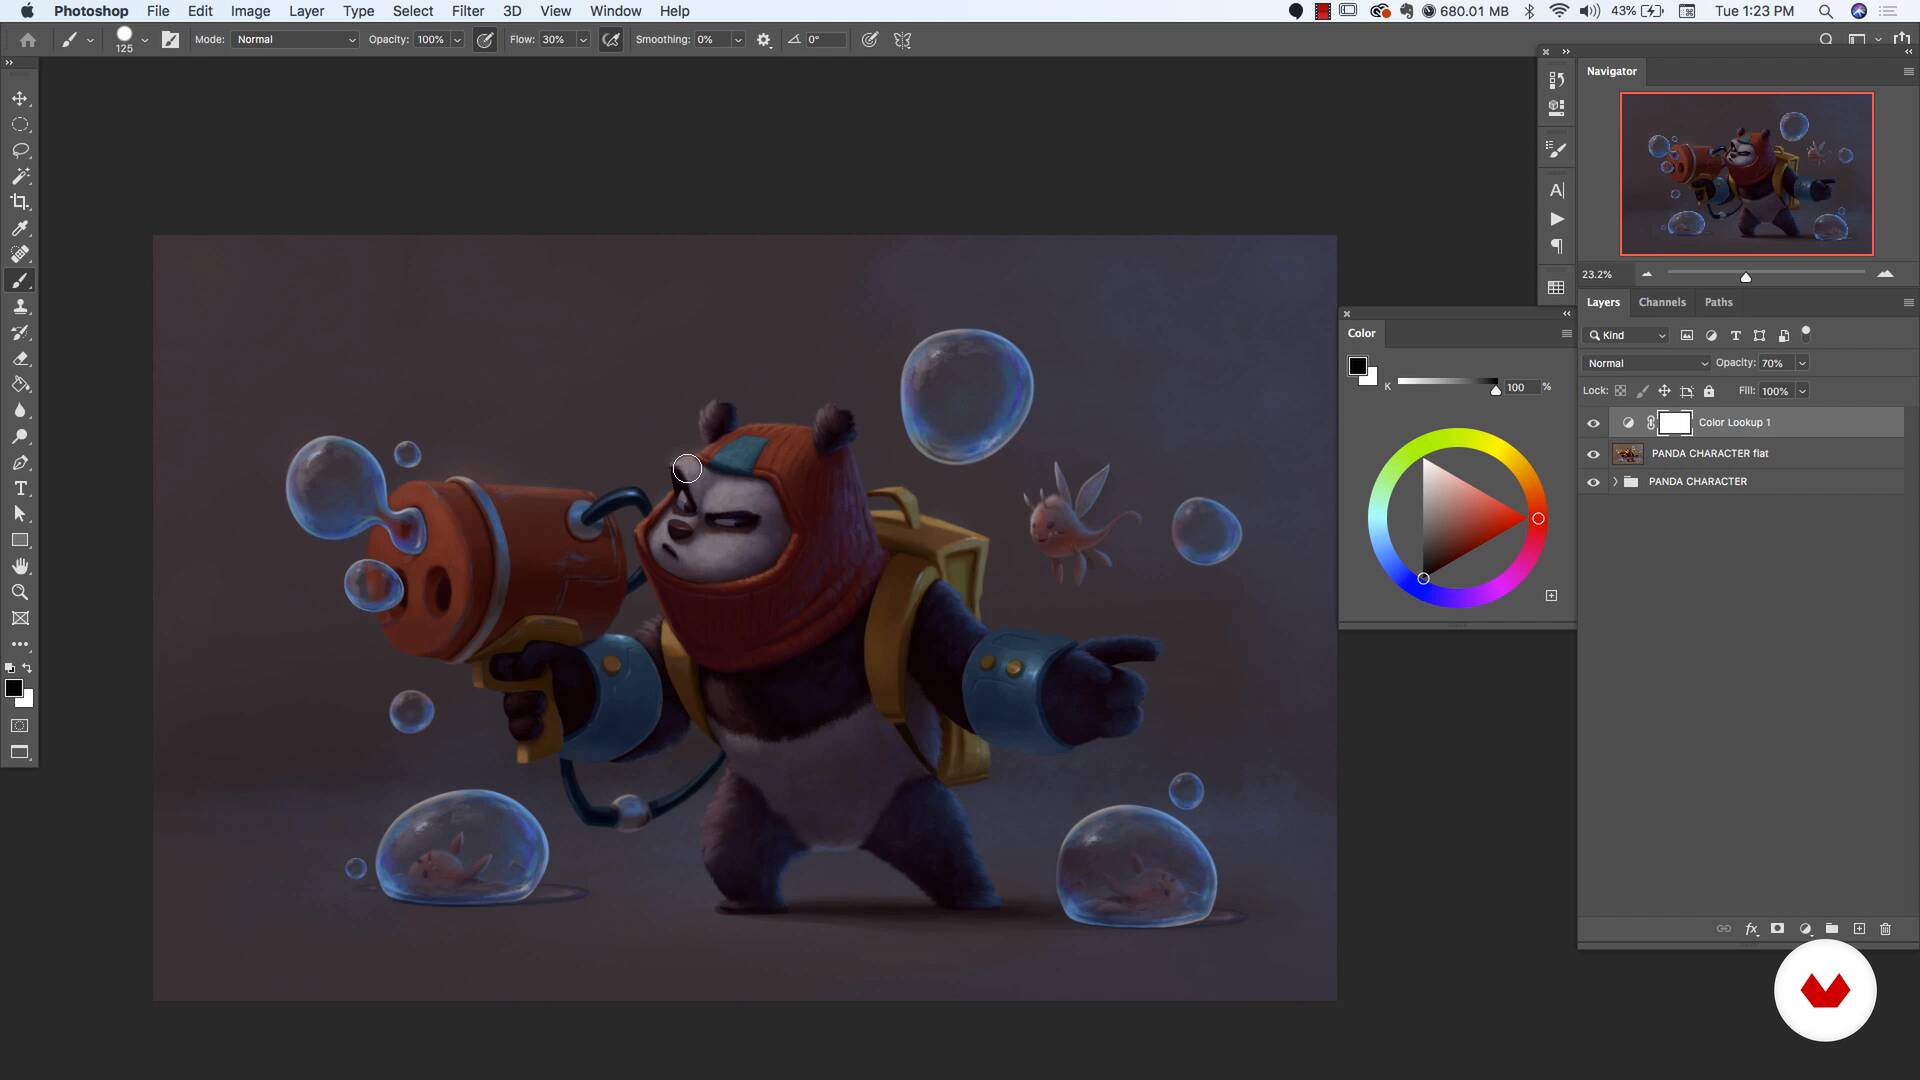Select the Rectangle shape tool
Viewport: 1920px width, 1080px height.
pyautogui.click(x=20, y=540)
